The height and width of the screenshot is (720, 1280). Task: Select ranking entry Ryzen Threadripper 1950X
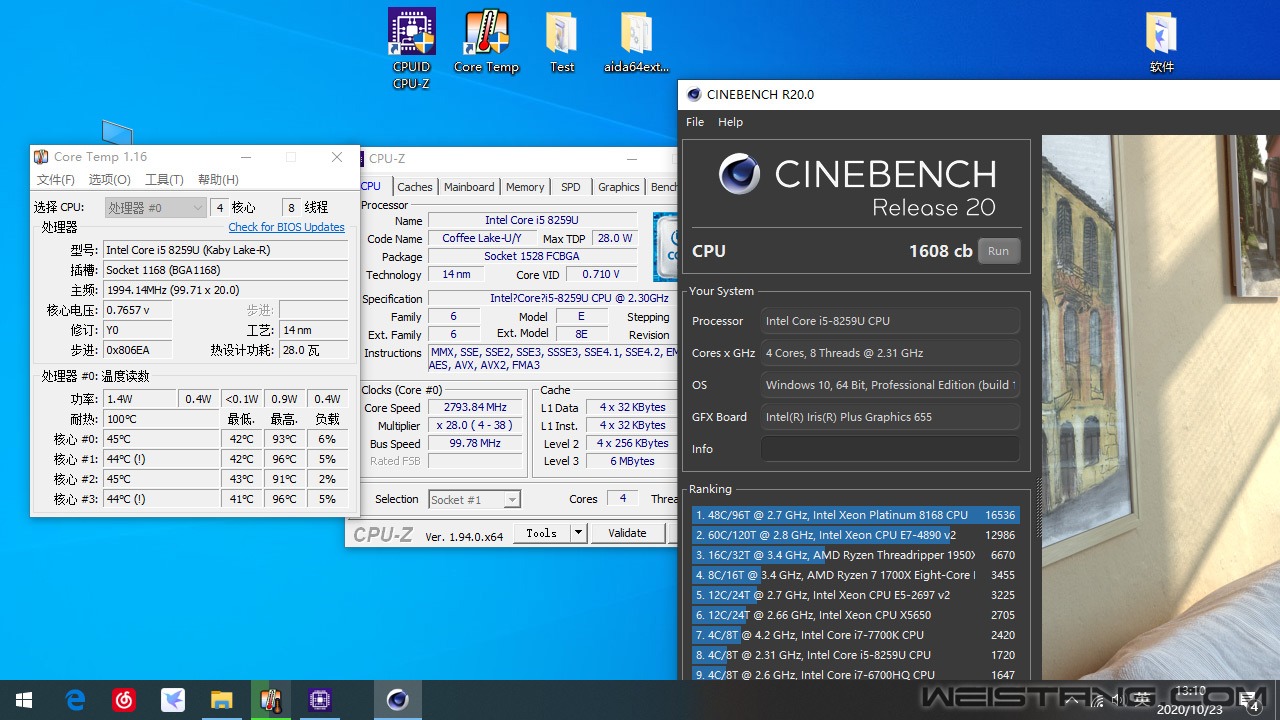(855, 555)
